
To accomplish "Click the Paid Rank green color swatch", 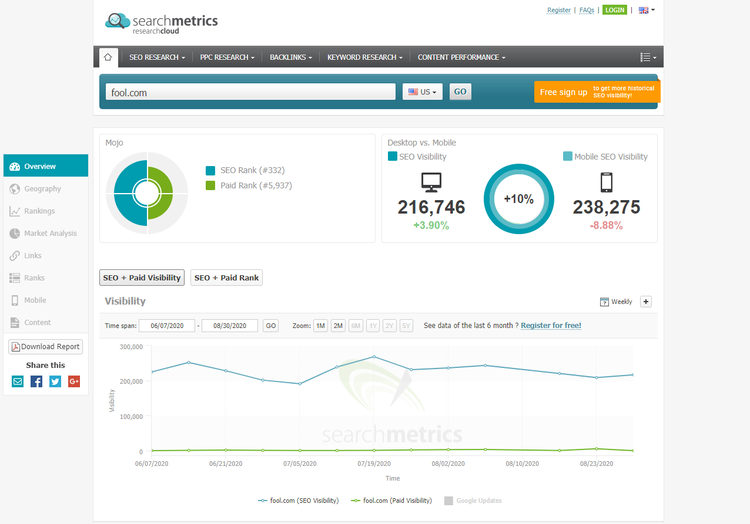I will tap(210, 186).
